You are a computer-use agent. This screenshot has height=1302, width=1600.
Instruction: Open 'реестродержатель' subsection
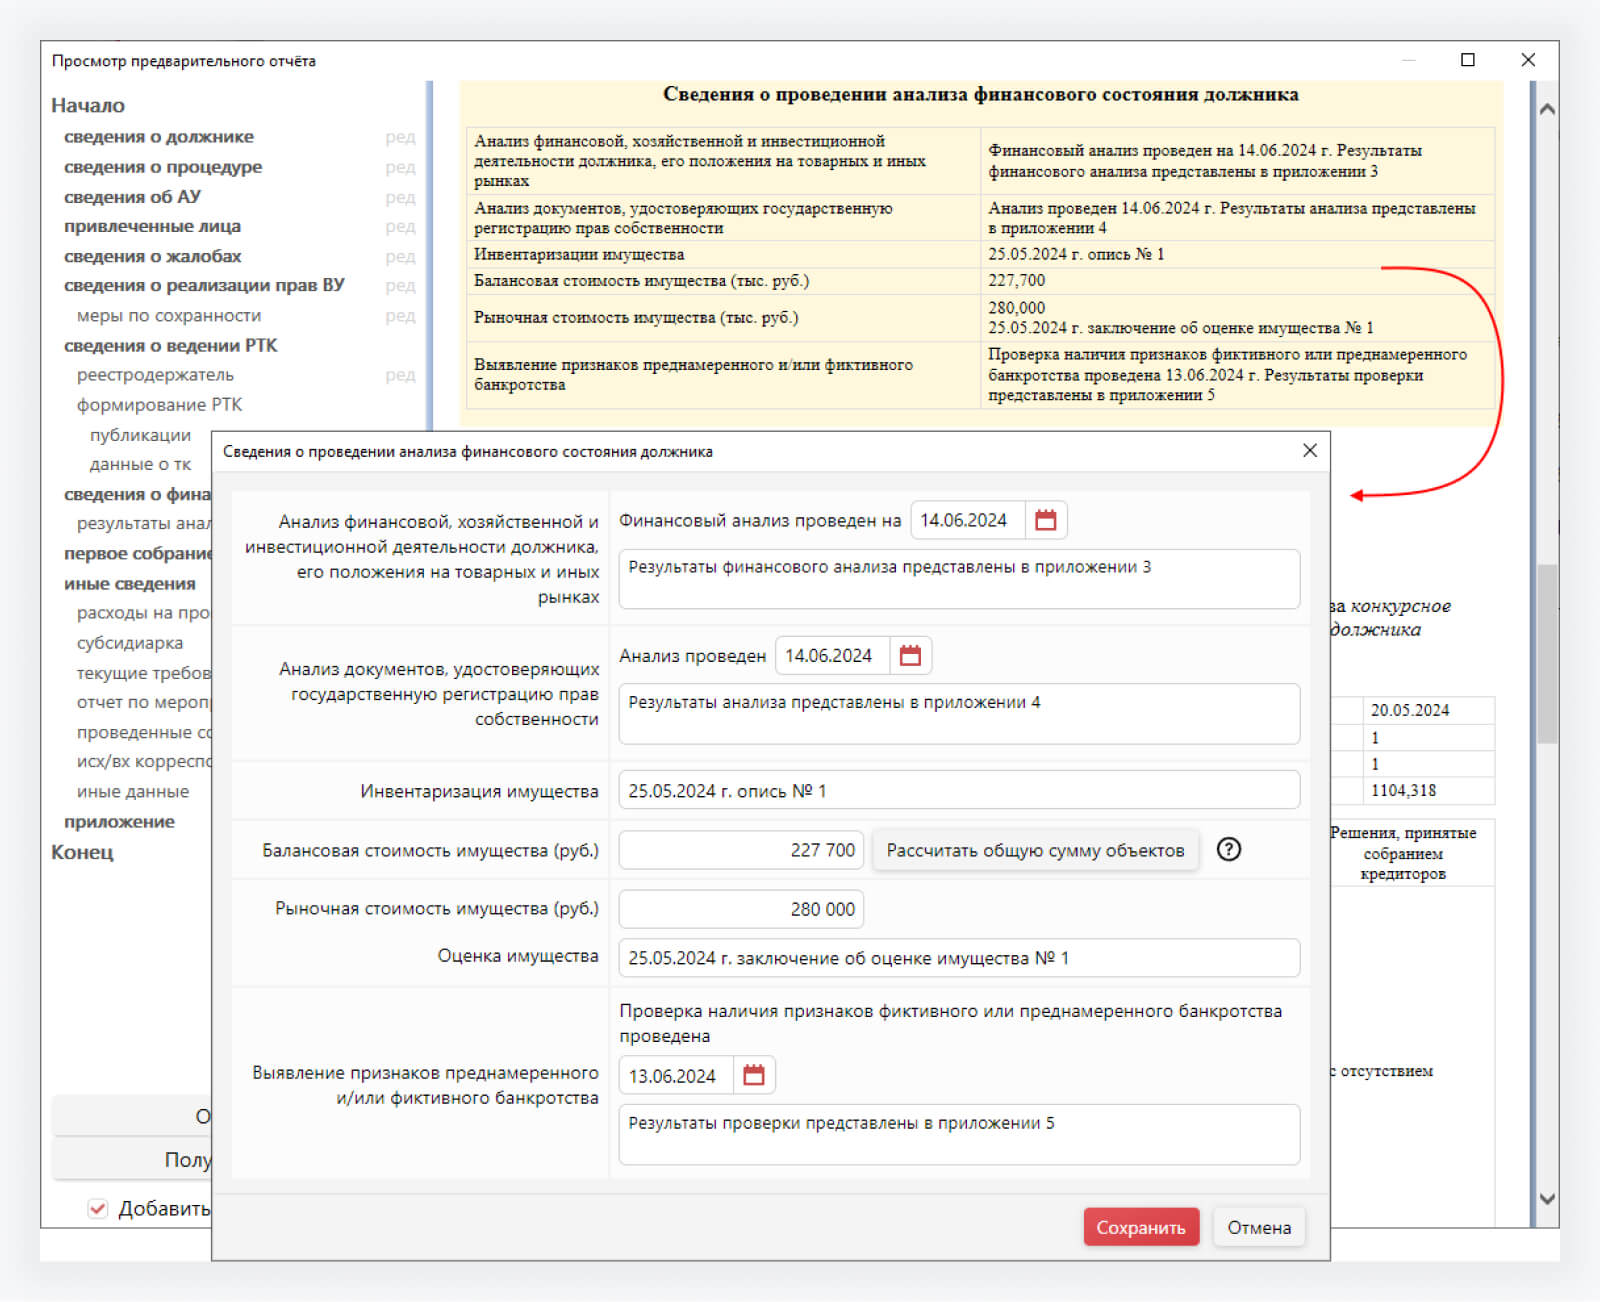tap(155, 375)
